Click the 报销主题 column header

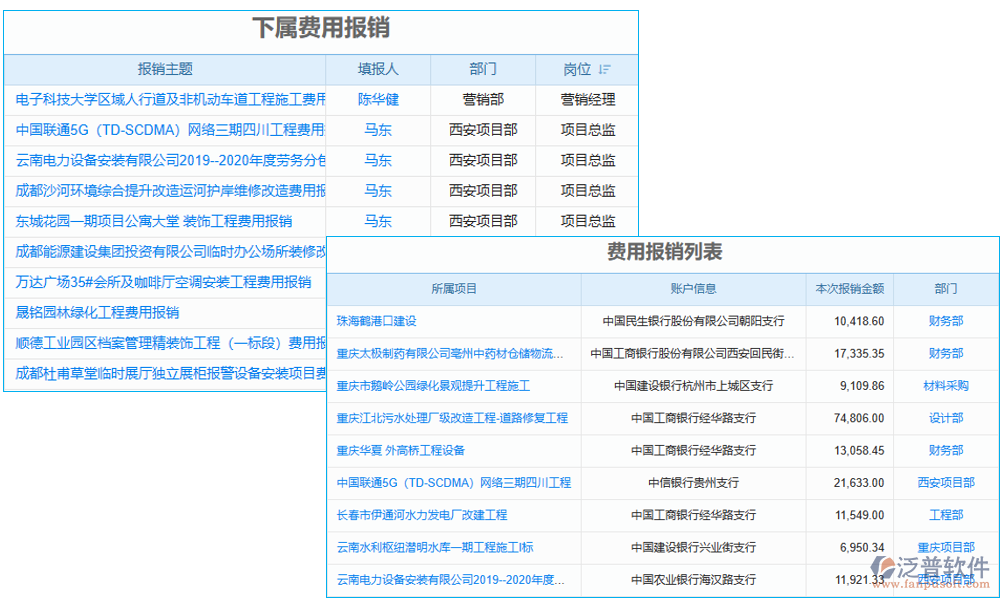pos(163,69)
